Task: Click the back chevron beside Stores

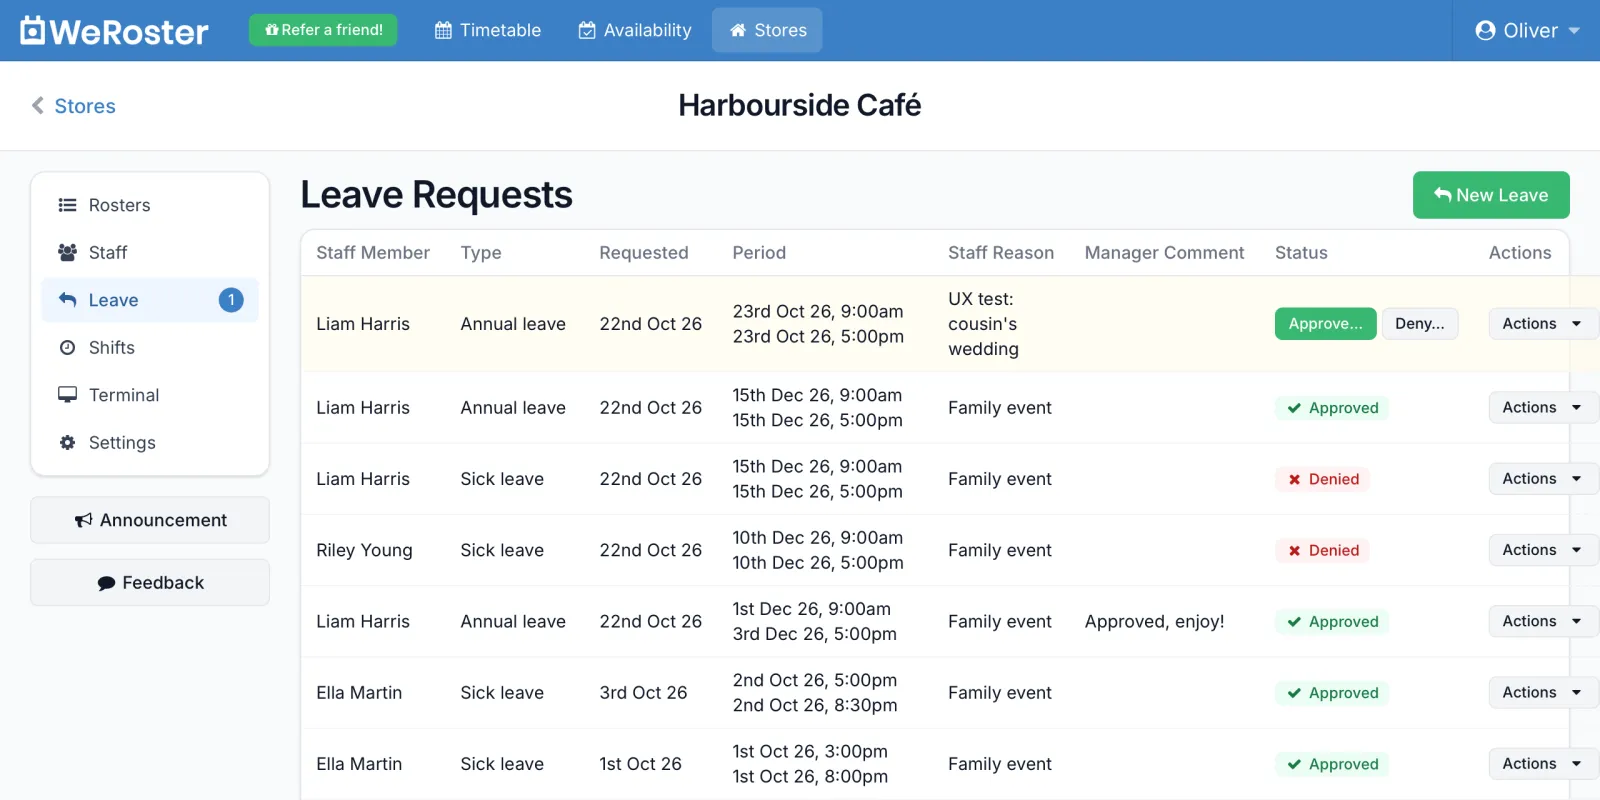Action: point(37,105)
